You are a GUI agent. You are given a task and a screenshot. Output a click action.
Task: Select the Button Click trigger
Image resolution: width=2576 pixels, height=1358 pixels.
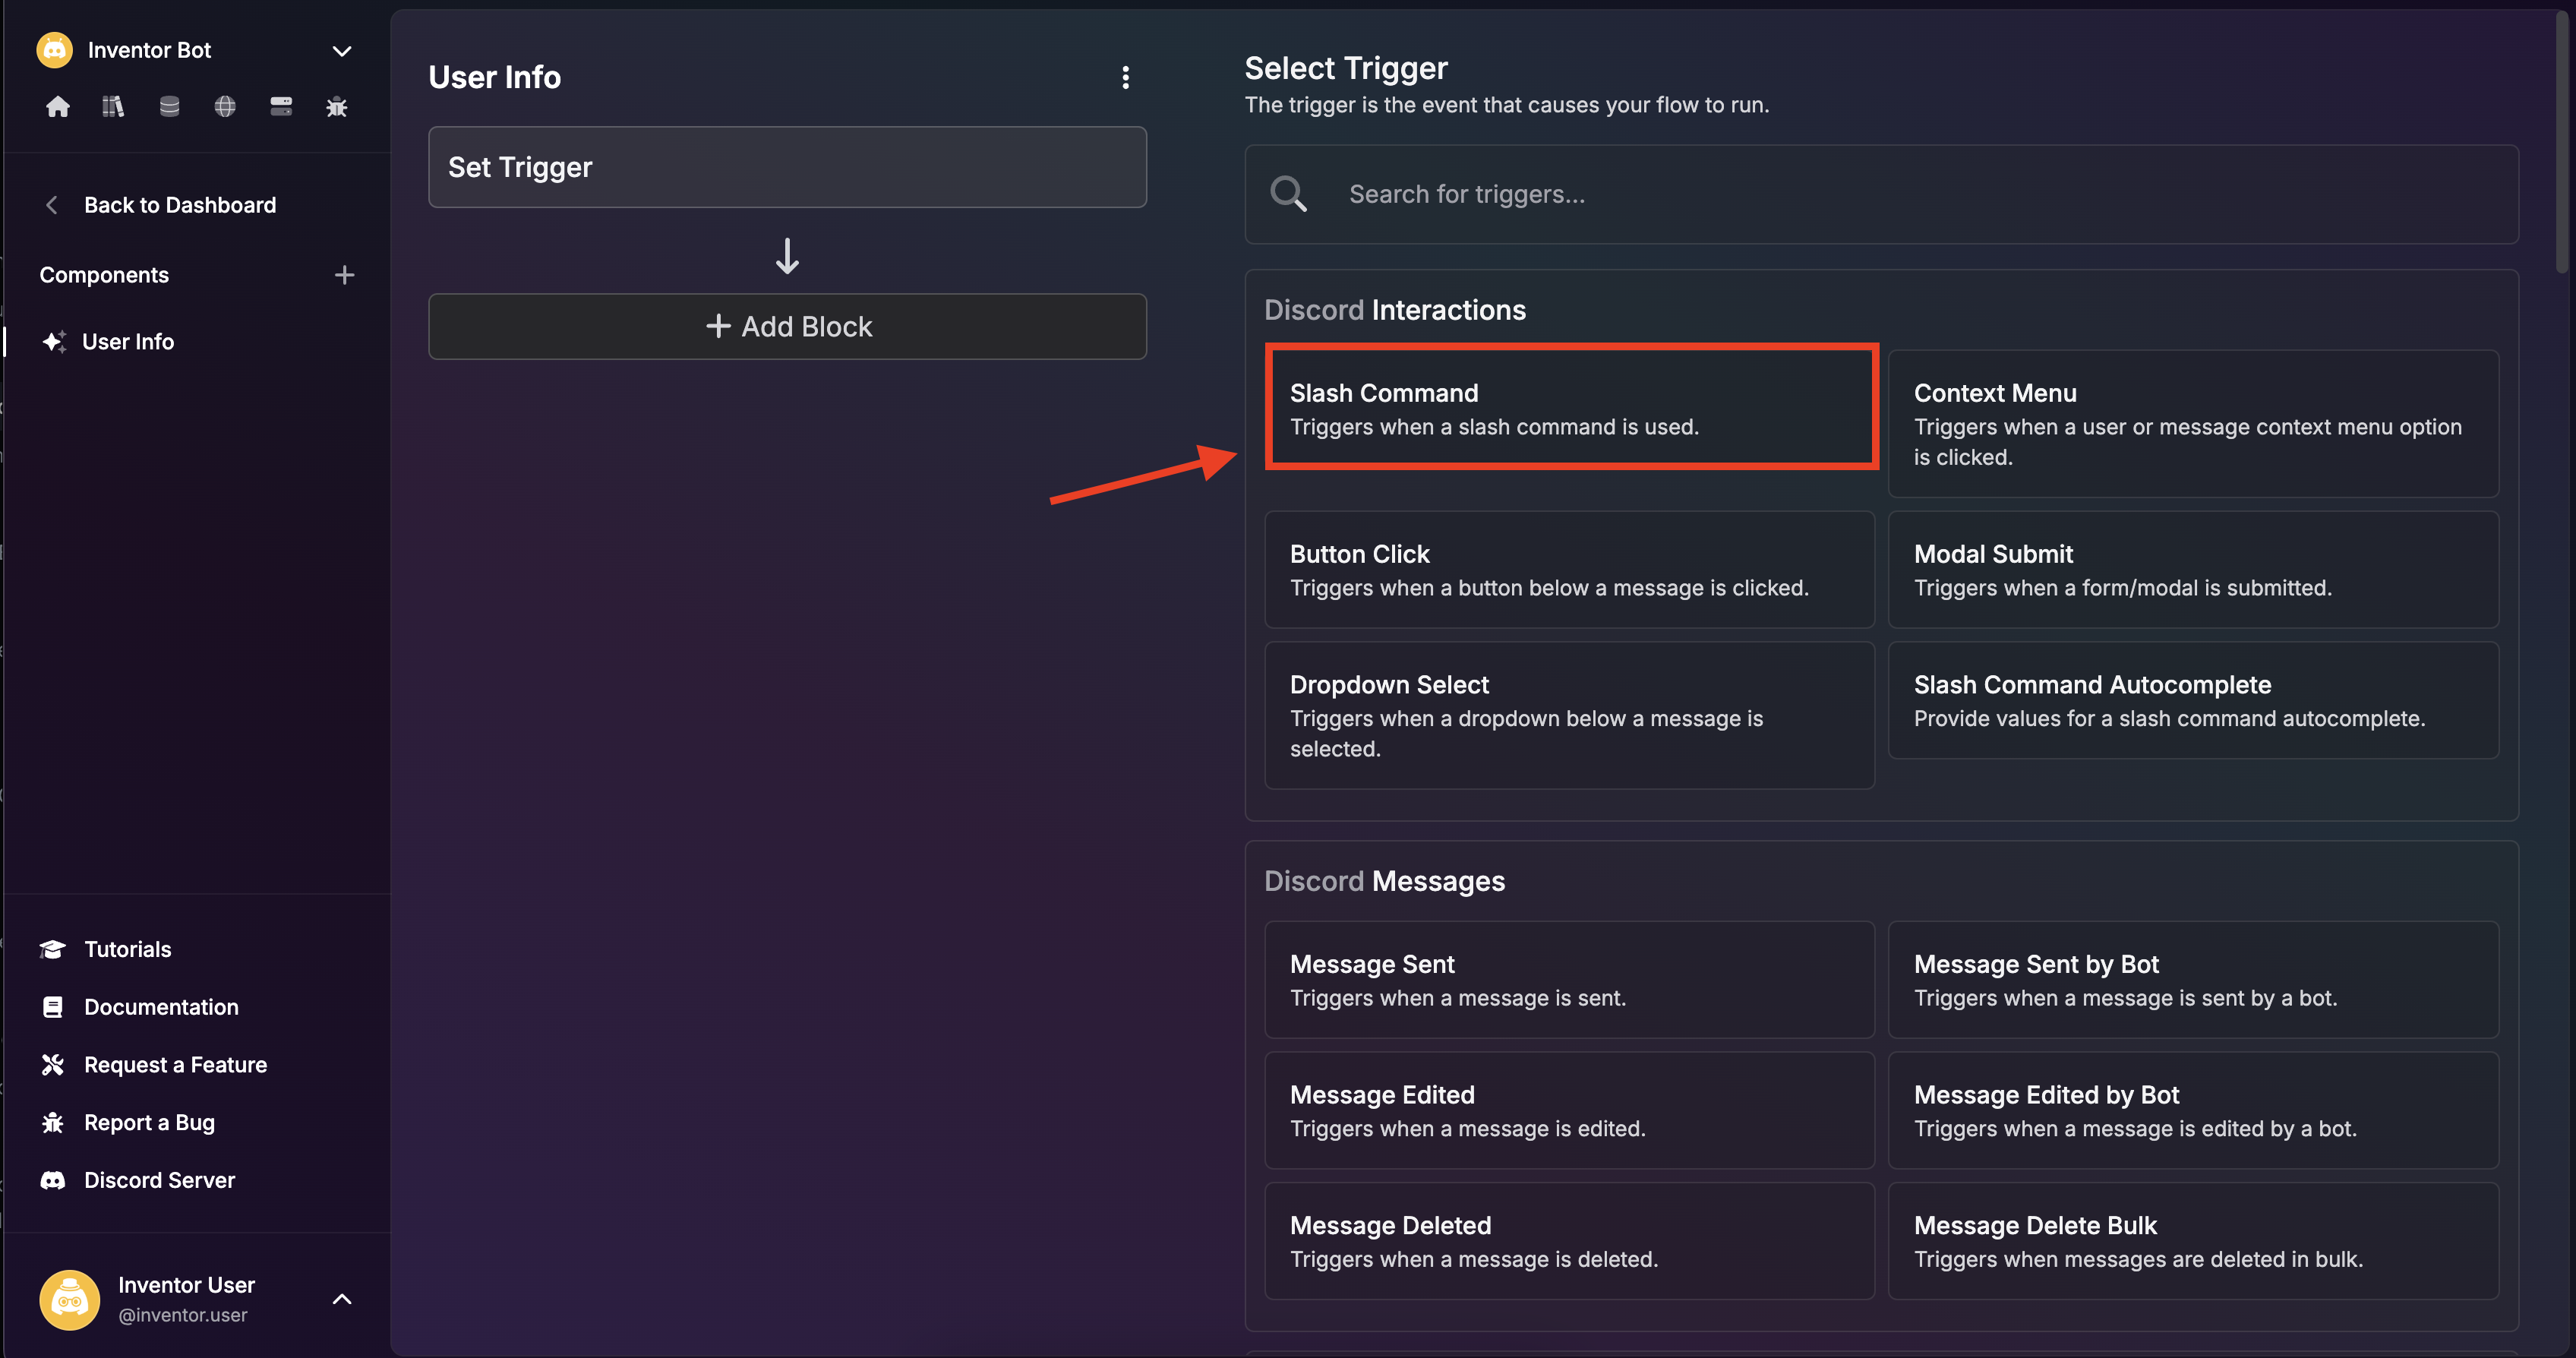click(x=1569, y=570)
